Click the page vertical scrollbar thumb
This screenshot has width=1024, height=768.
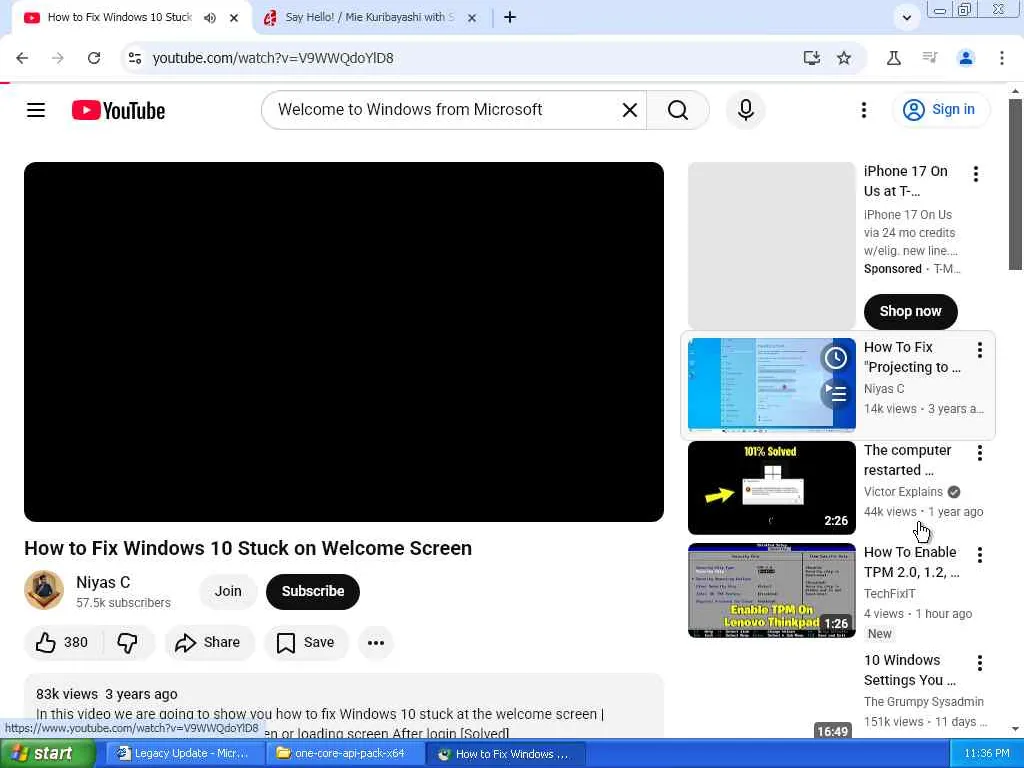pos(1016,184)
